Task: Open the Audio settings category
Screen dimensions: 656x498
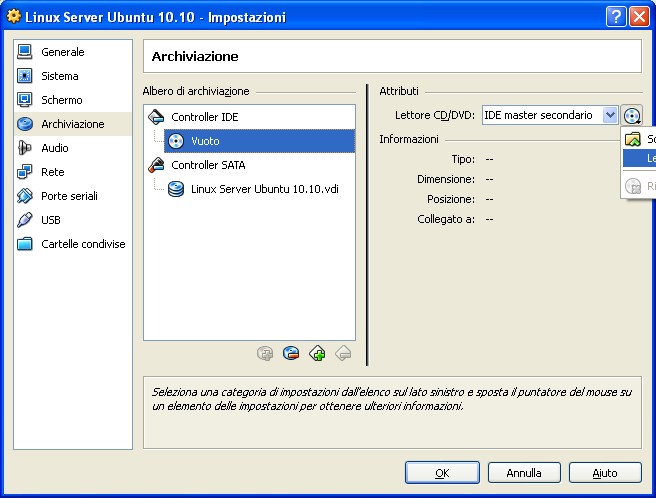Action: [73, 148]
